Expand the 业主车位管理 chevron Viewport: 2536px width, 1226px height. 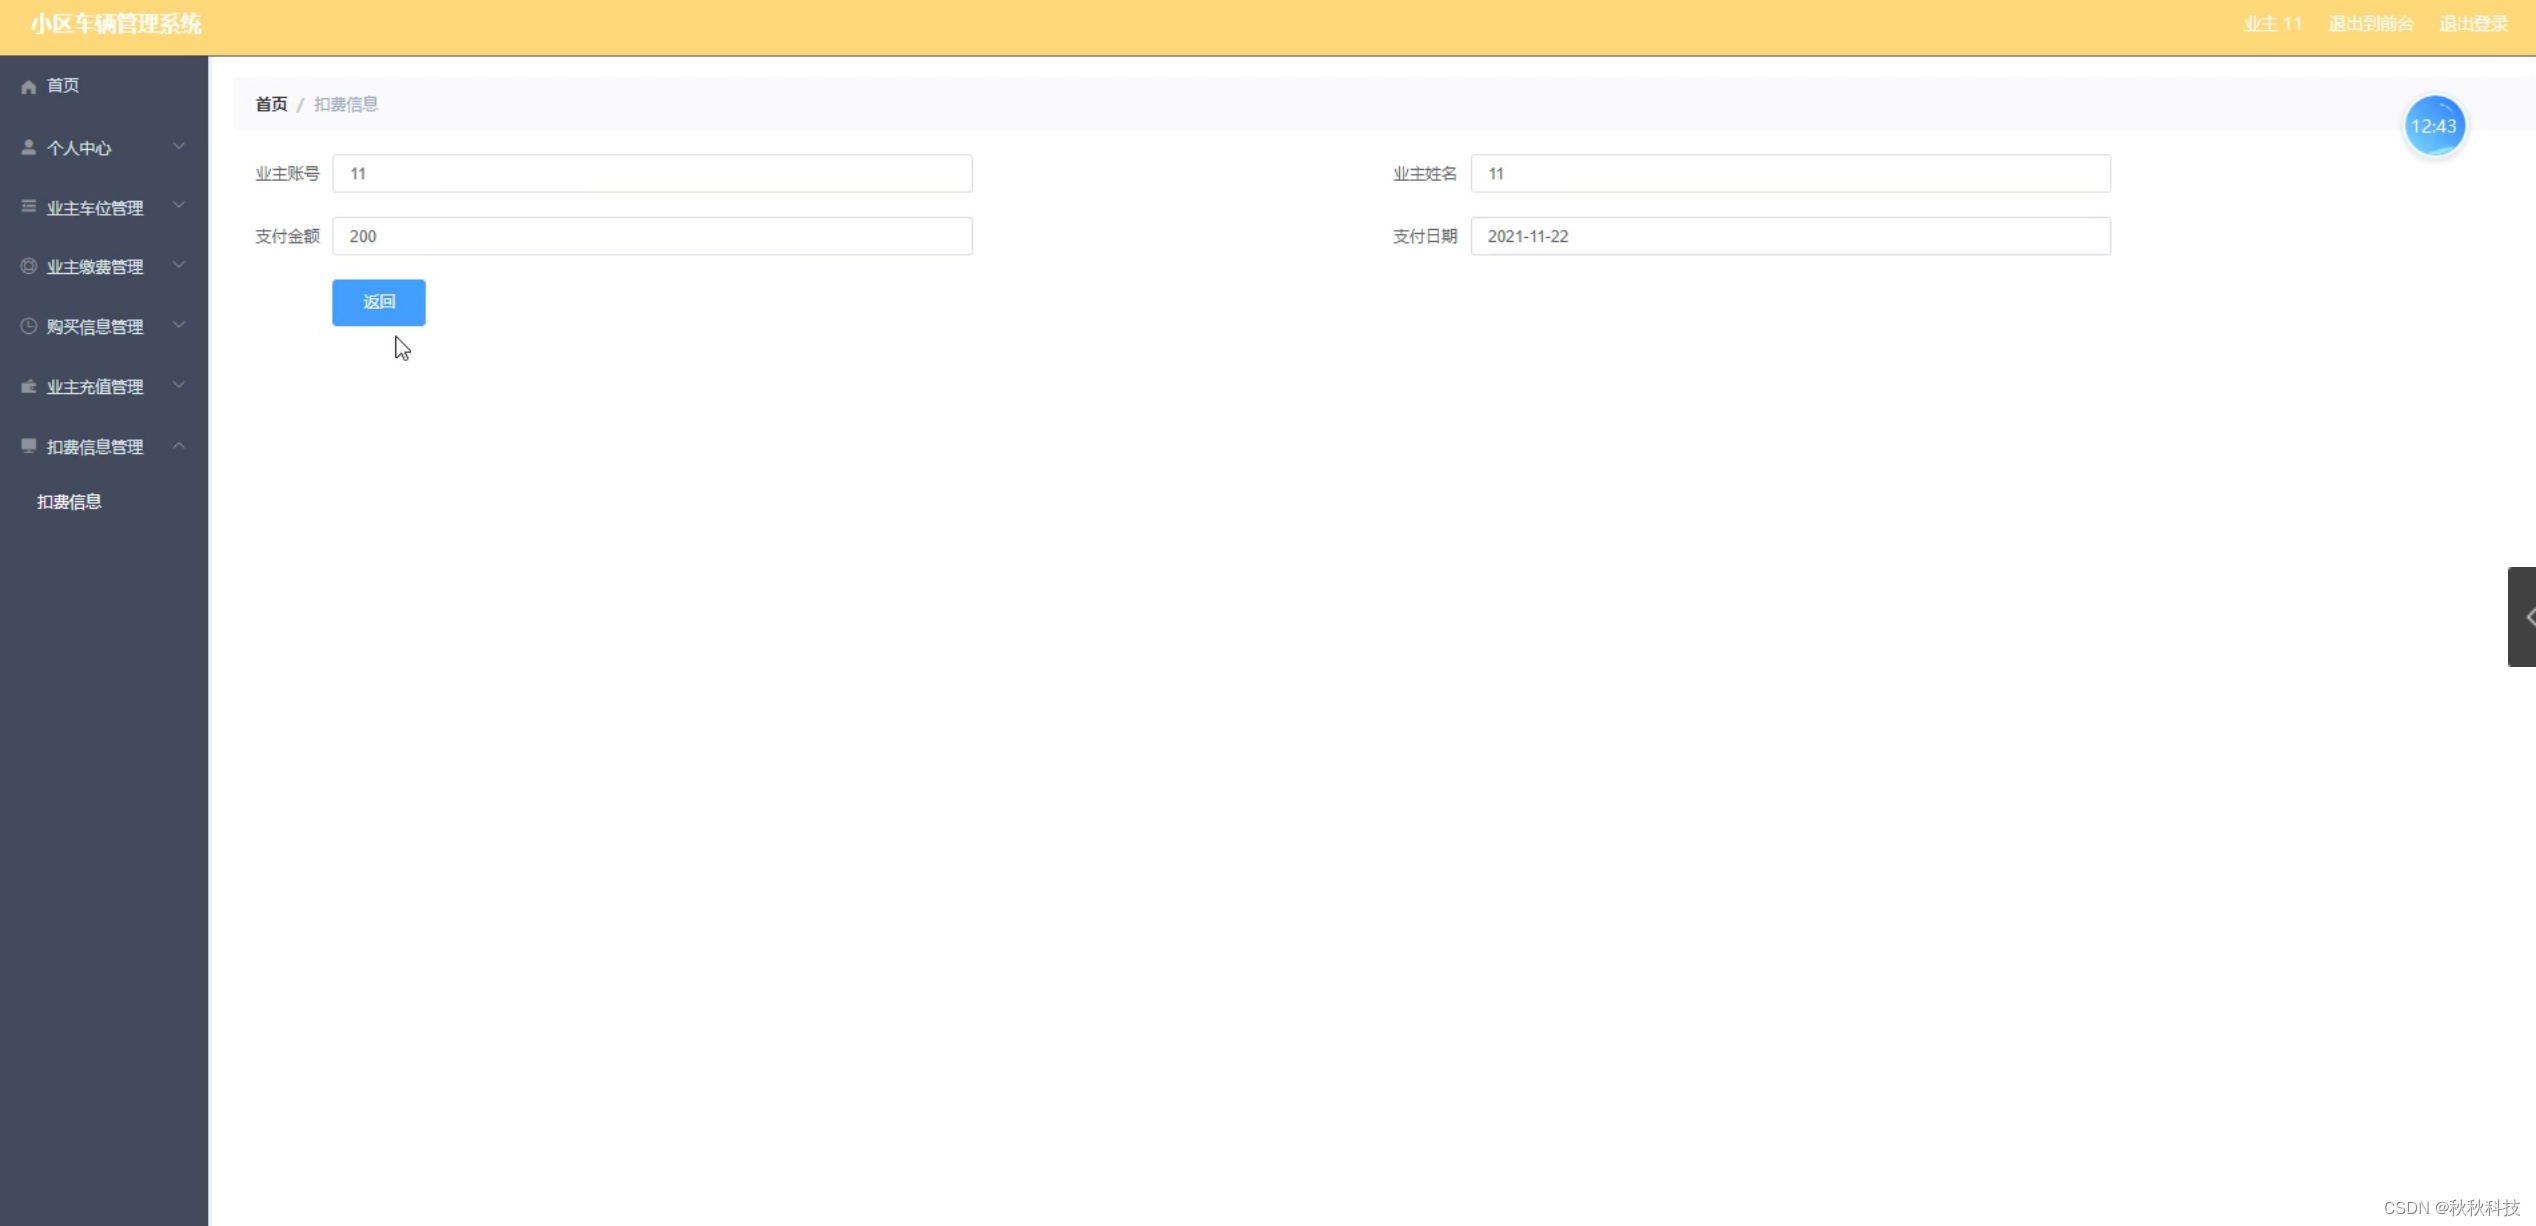click(x=179, y=205)
